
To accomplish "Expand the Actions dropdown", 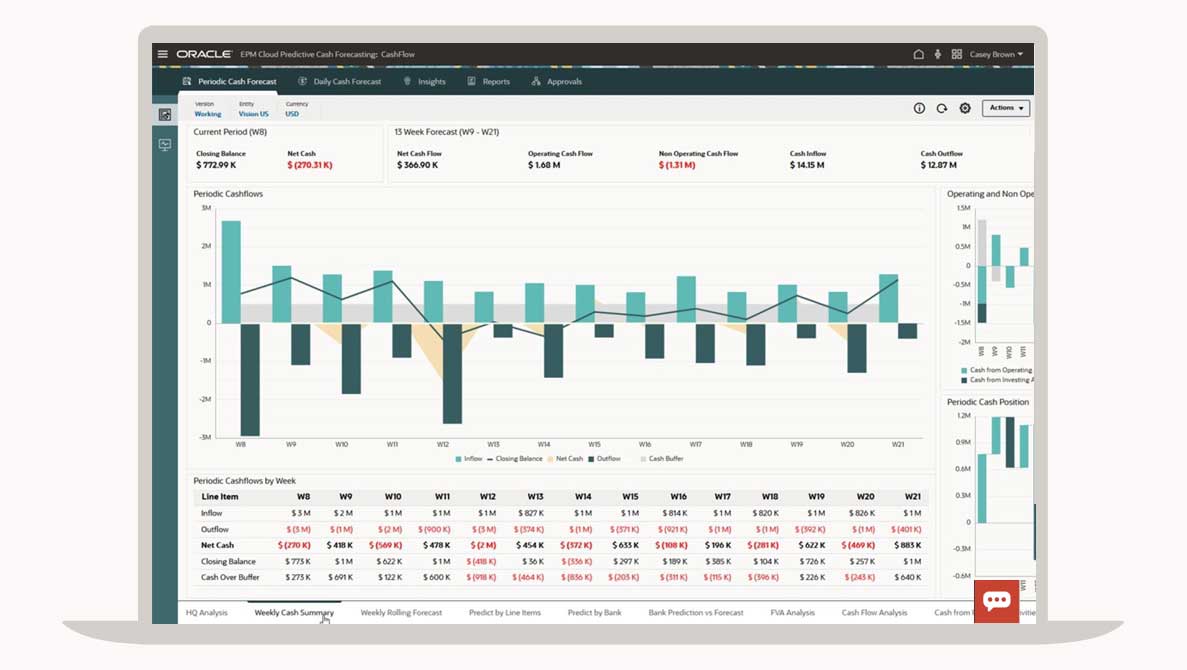I will (x=1005, y=108).
